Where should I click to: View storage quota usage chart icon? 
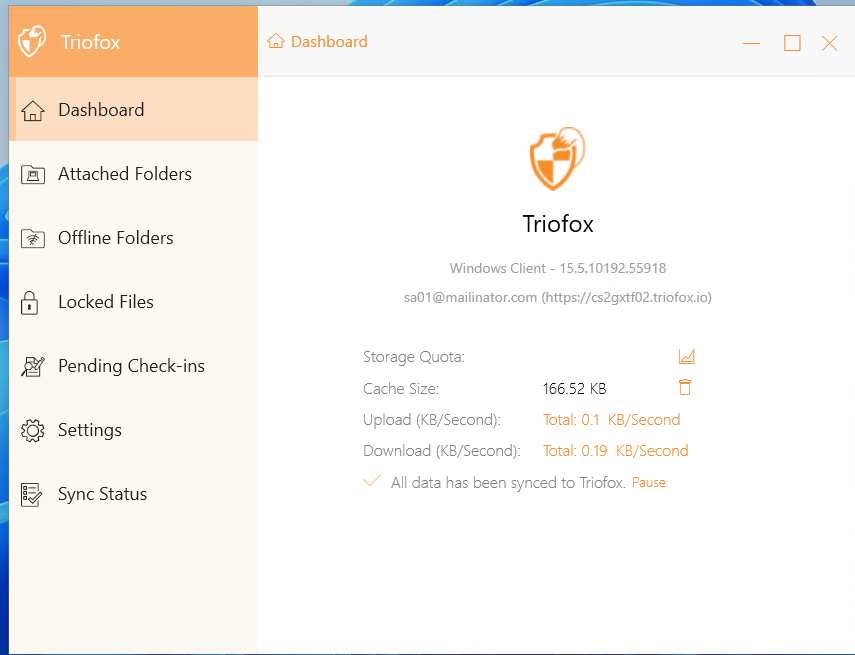pos(687,356)
